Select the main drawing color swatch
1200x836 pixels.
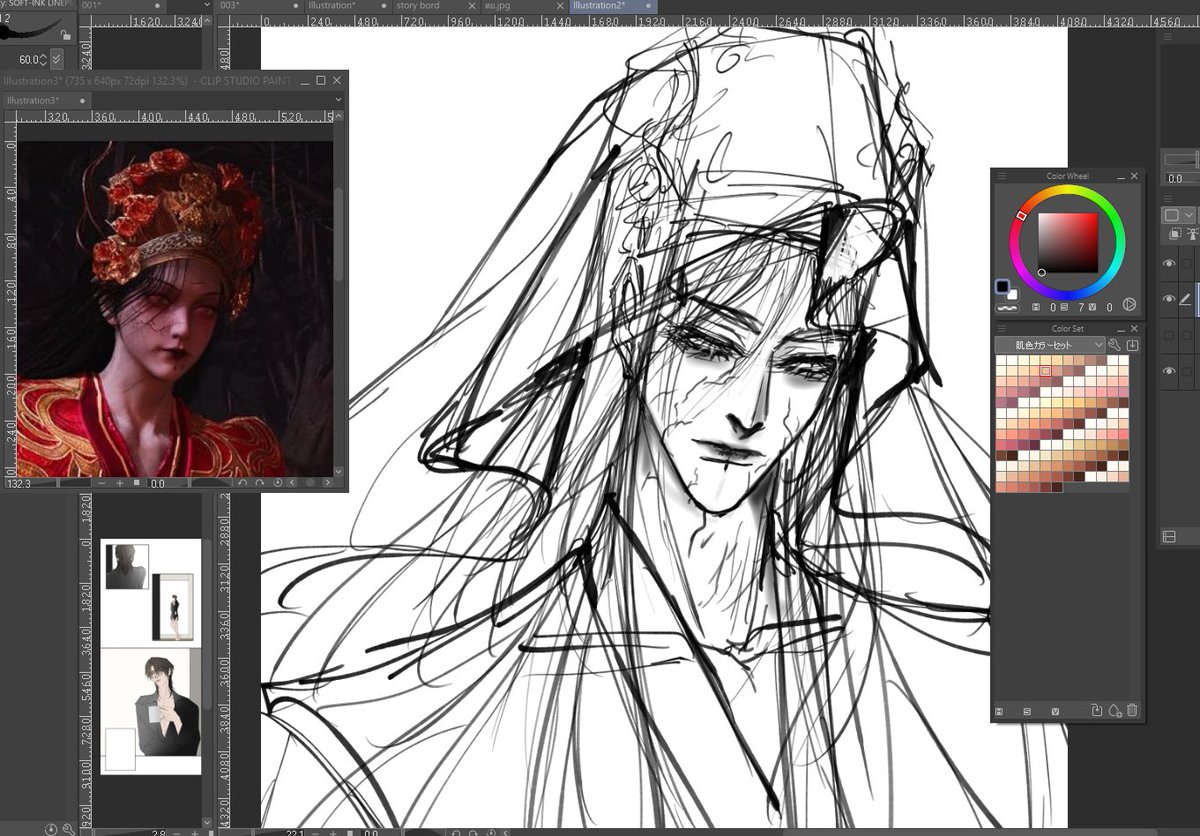tap(1002, 287)
